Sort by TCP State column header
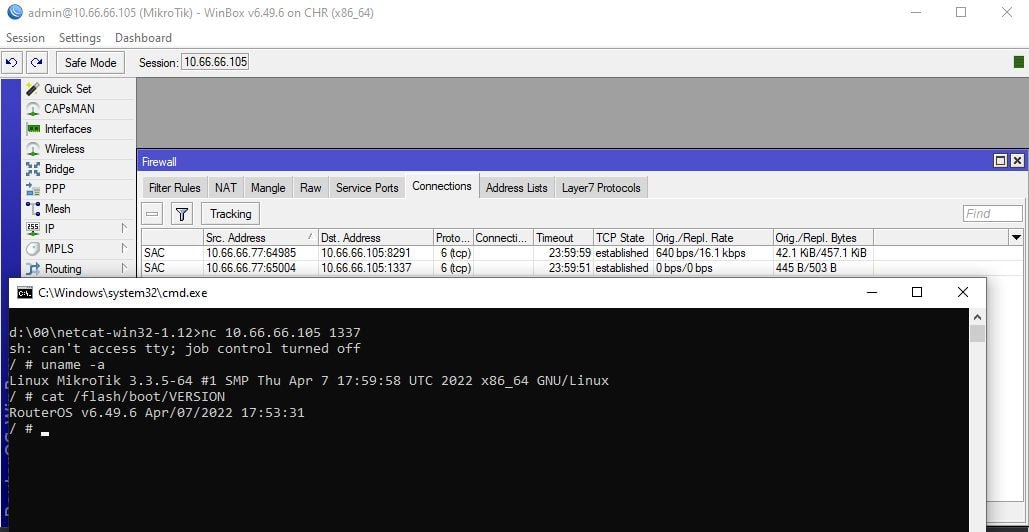The height and width of the screenshot is (532, 1029). pos(623,237)
